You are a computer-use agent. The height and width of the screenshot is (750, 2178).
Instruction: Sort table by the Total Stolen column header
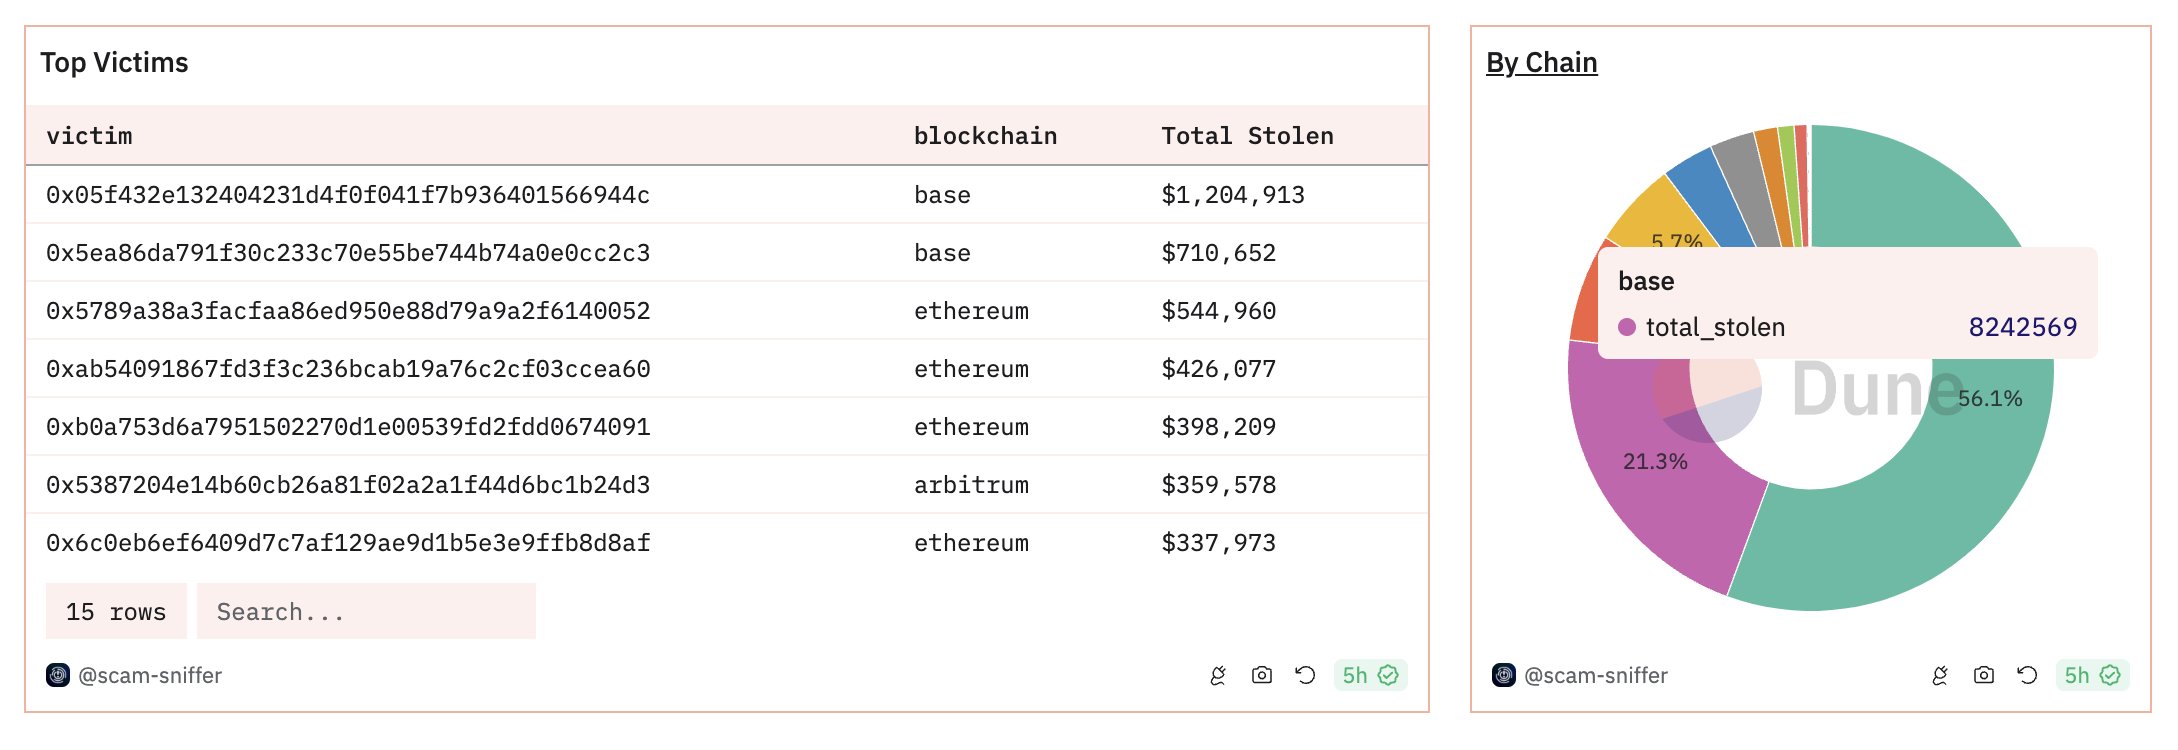tap(1247, 136)
